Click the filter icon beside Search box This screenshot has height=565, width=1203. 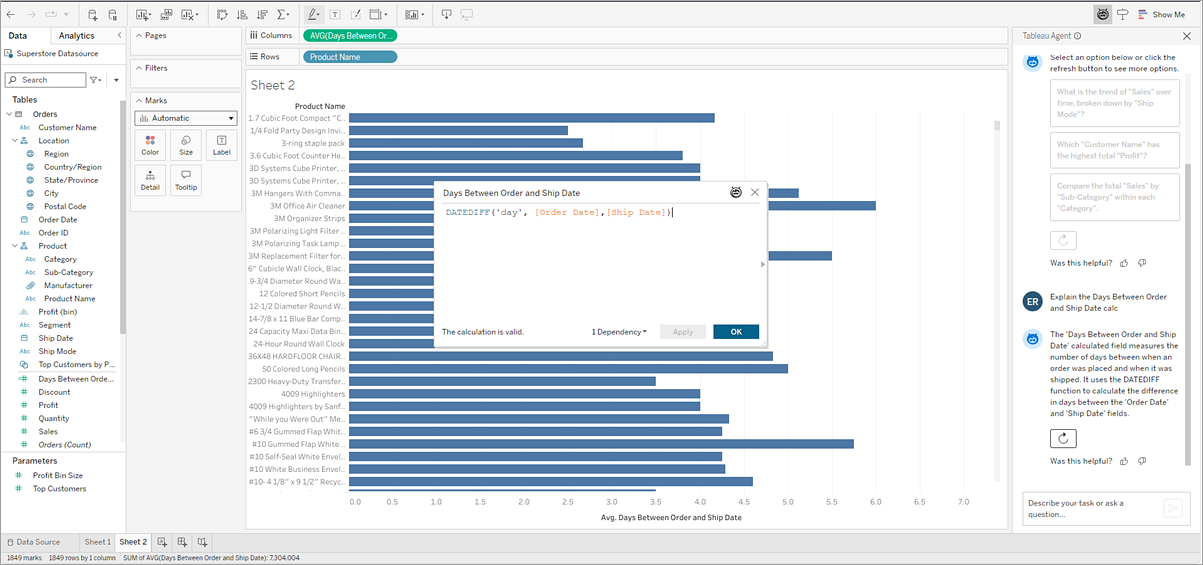96,80
